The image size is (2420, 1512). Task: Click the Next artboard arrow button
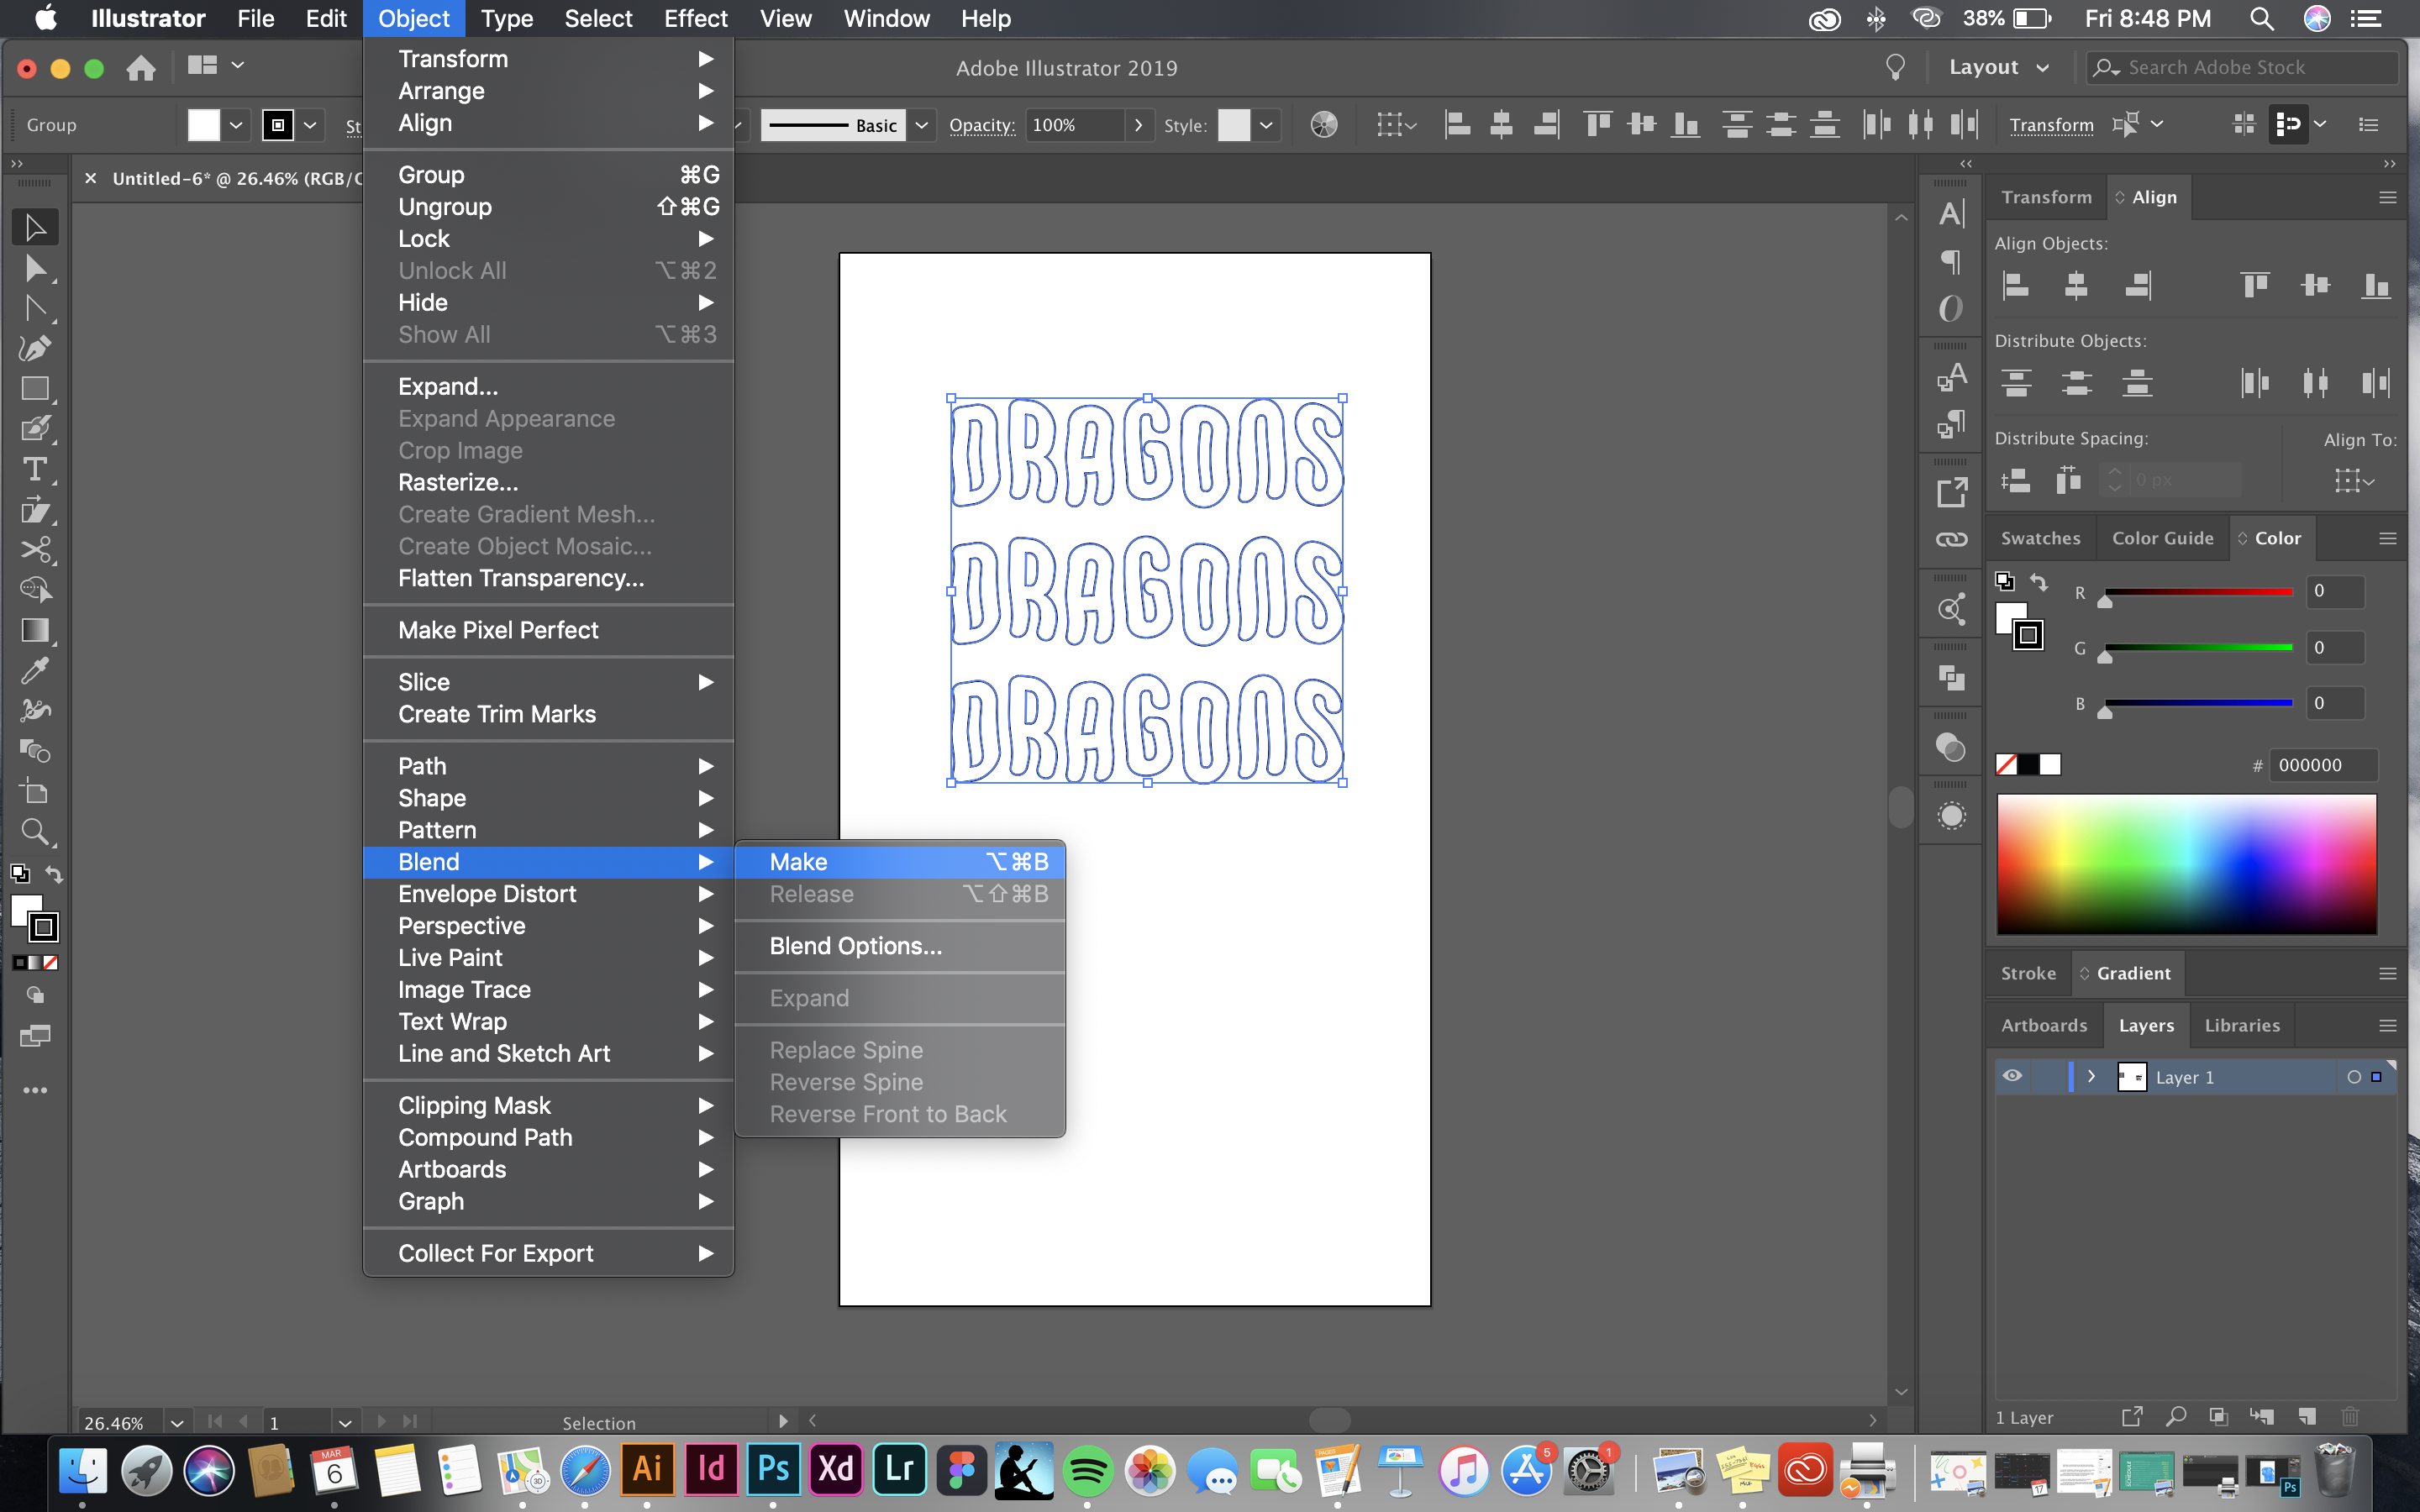pos(381,1421)
